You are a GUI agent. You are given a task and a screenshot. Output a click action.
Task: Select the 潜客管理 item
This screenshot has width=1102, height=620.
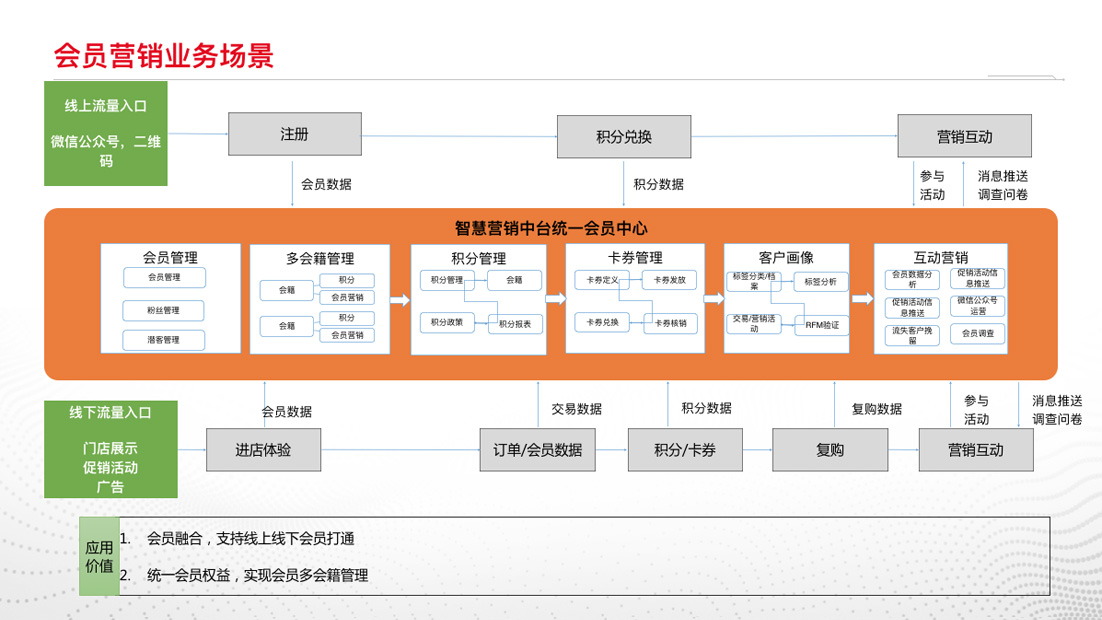tap(164, 340)
